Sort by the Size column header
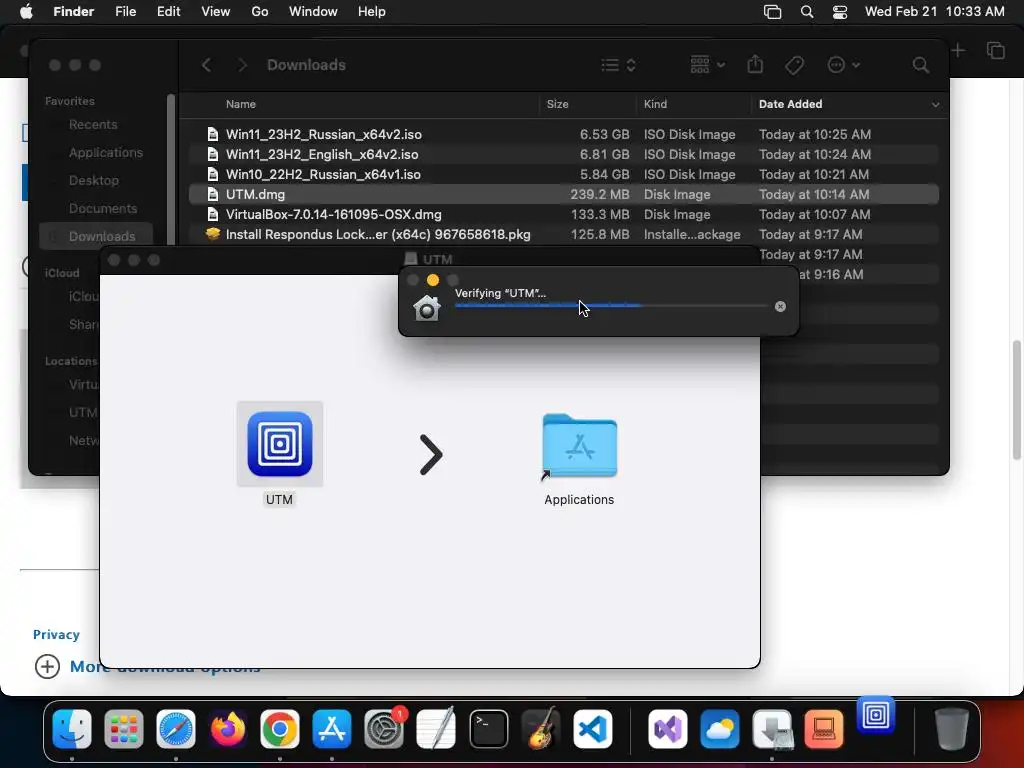This screenshot has width=1024, height=768. click(557, 104)
